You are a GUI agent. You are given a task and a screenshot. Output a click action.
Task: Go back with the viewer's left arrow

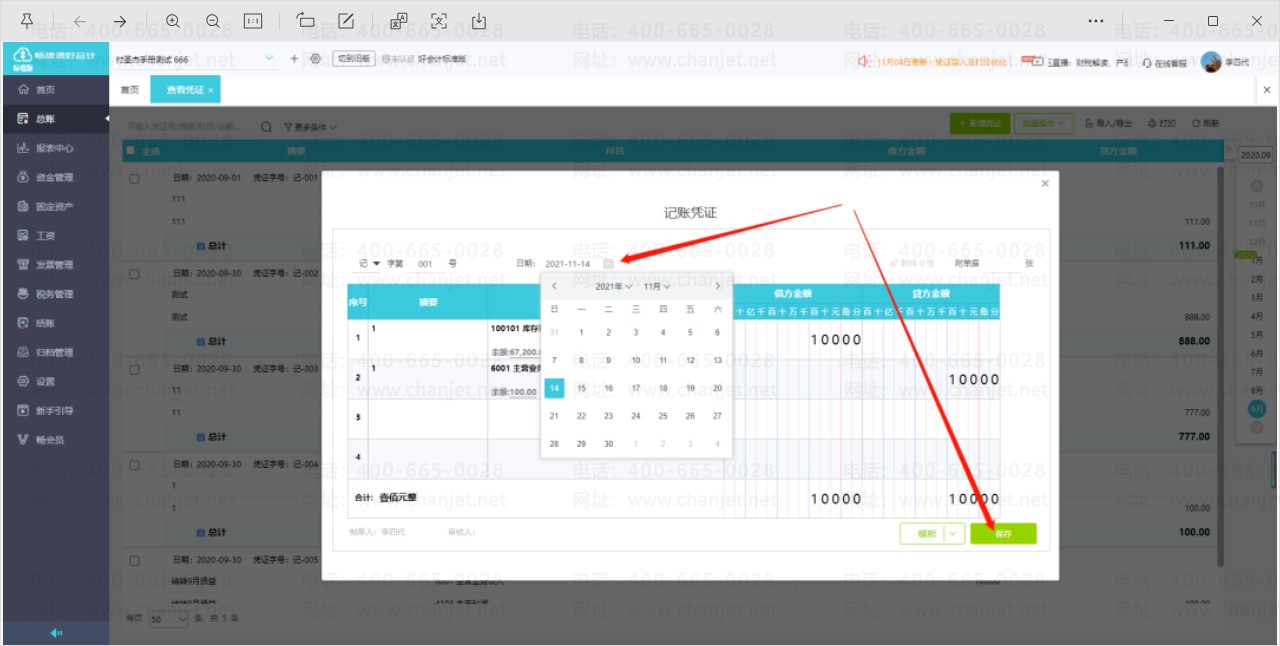pos(81,20)
